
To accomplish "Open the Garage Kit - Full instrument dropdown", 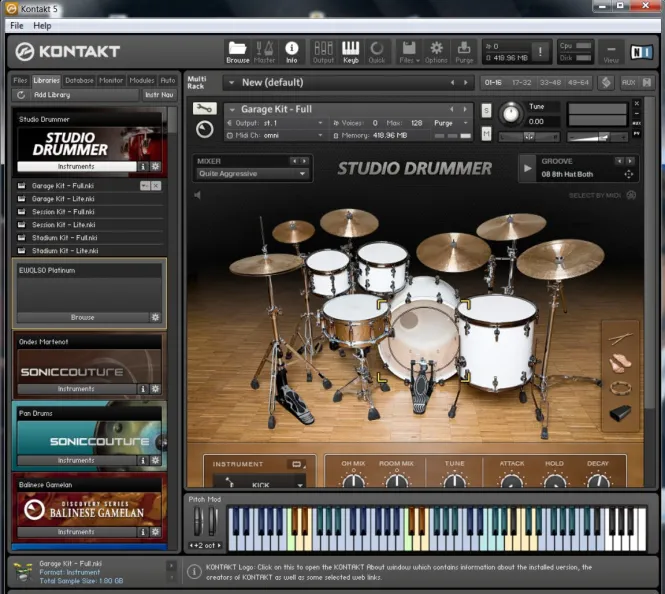I will point(232,109).
